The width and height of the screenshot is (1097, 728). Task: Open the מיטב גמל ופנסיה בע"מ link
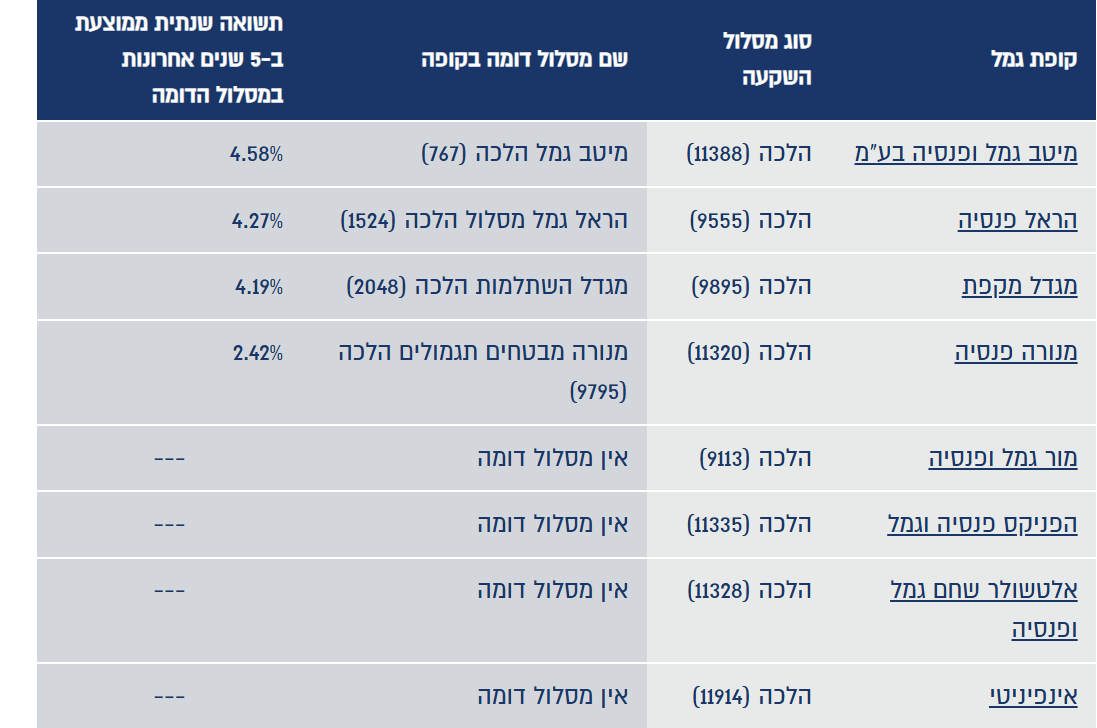tap(965, 154)
